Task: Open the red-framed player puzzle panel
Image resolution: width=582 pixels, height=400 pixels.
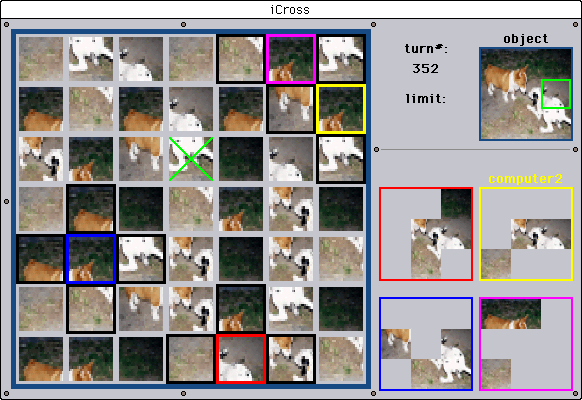Action: 426,234
